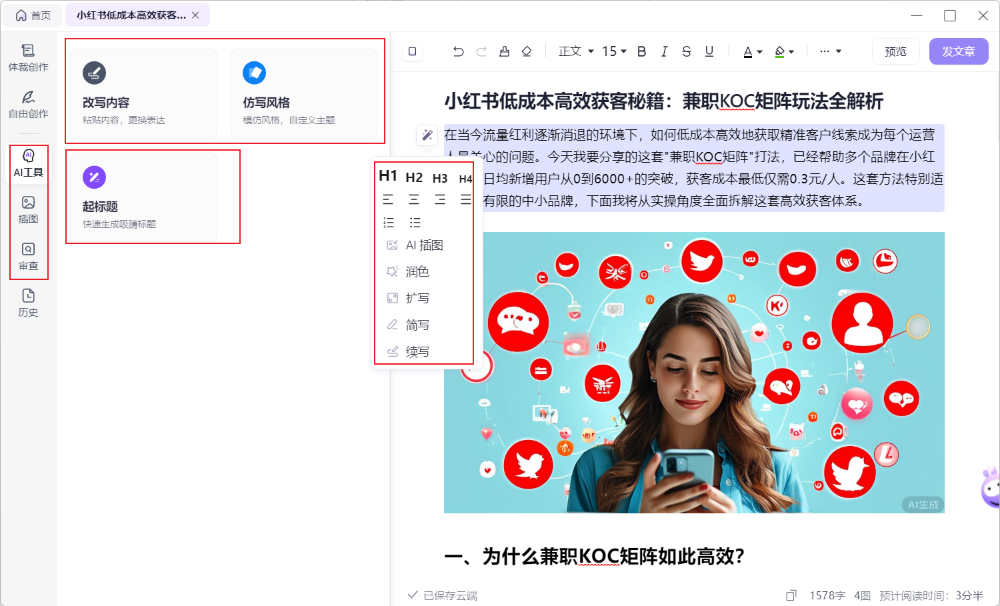
Task: Click the clear formatting eraser icon
Action: pyautogui.click(x=526, y=52)
